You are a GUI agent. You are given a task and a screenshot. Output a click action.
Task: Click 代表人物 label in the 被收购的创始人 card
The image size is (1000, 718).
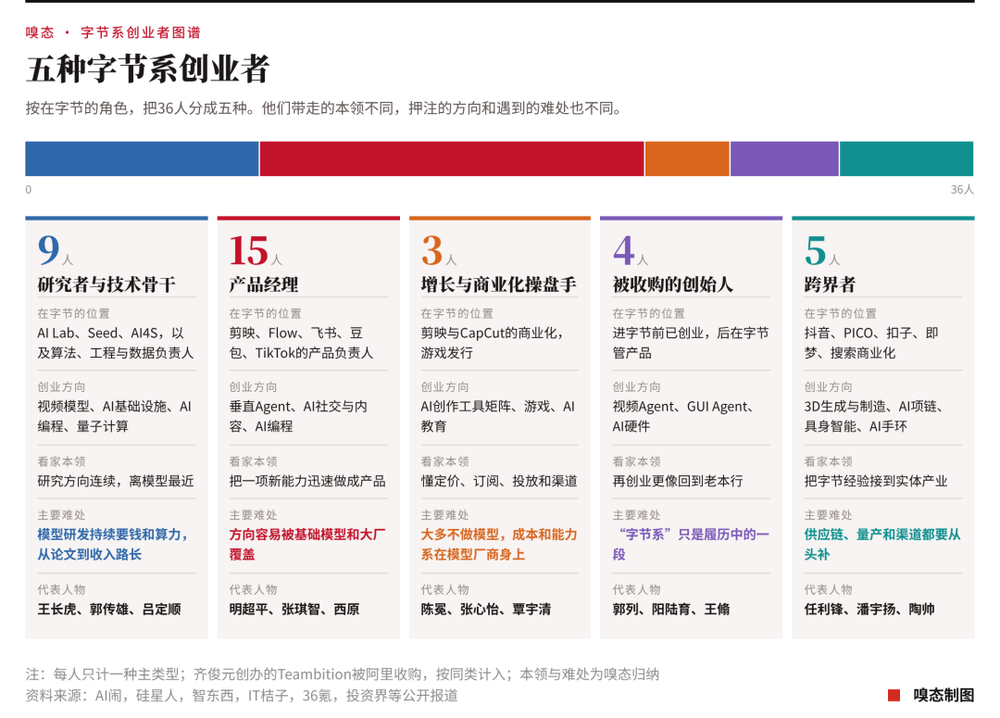pos(636,590)
